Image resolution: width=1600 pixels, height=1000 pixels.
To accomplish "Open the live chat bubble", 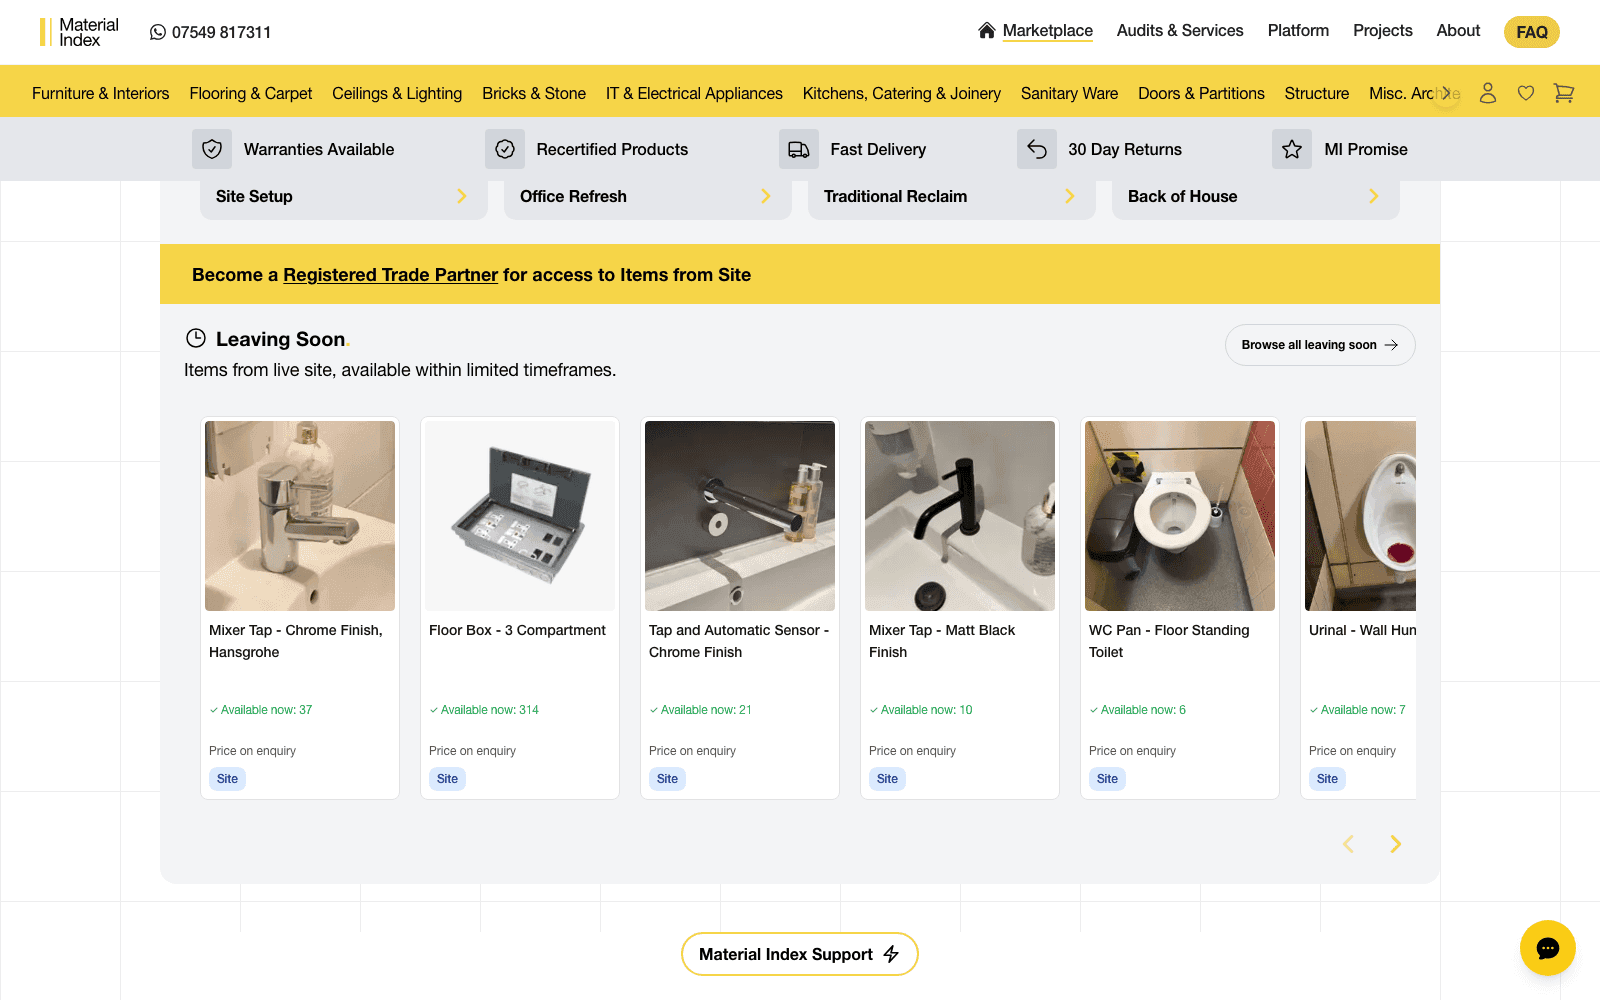I will pyautogui.click(x=1548, y=948).
